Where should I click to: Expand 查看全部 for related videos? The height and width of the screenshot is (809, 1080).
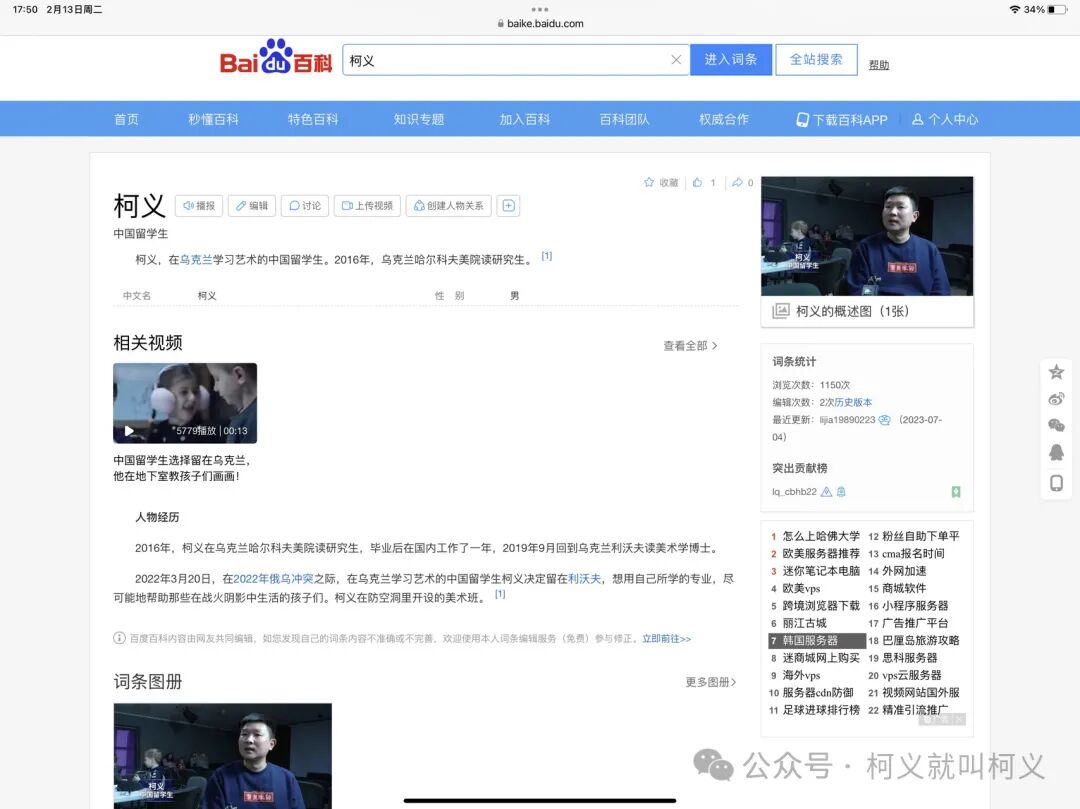(x=690, y=346)
